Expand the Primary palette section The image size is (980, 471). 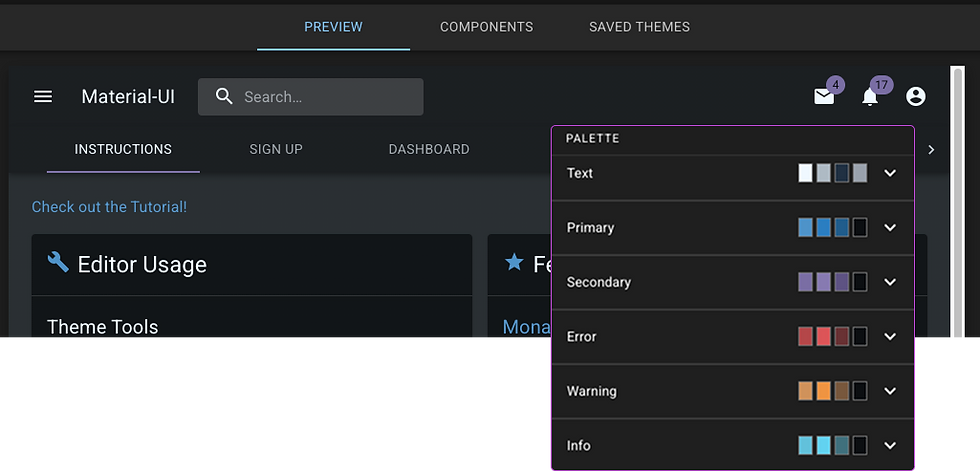point(890,228)
